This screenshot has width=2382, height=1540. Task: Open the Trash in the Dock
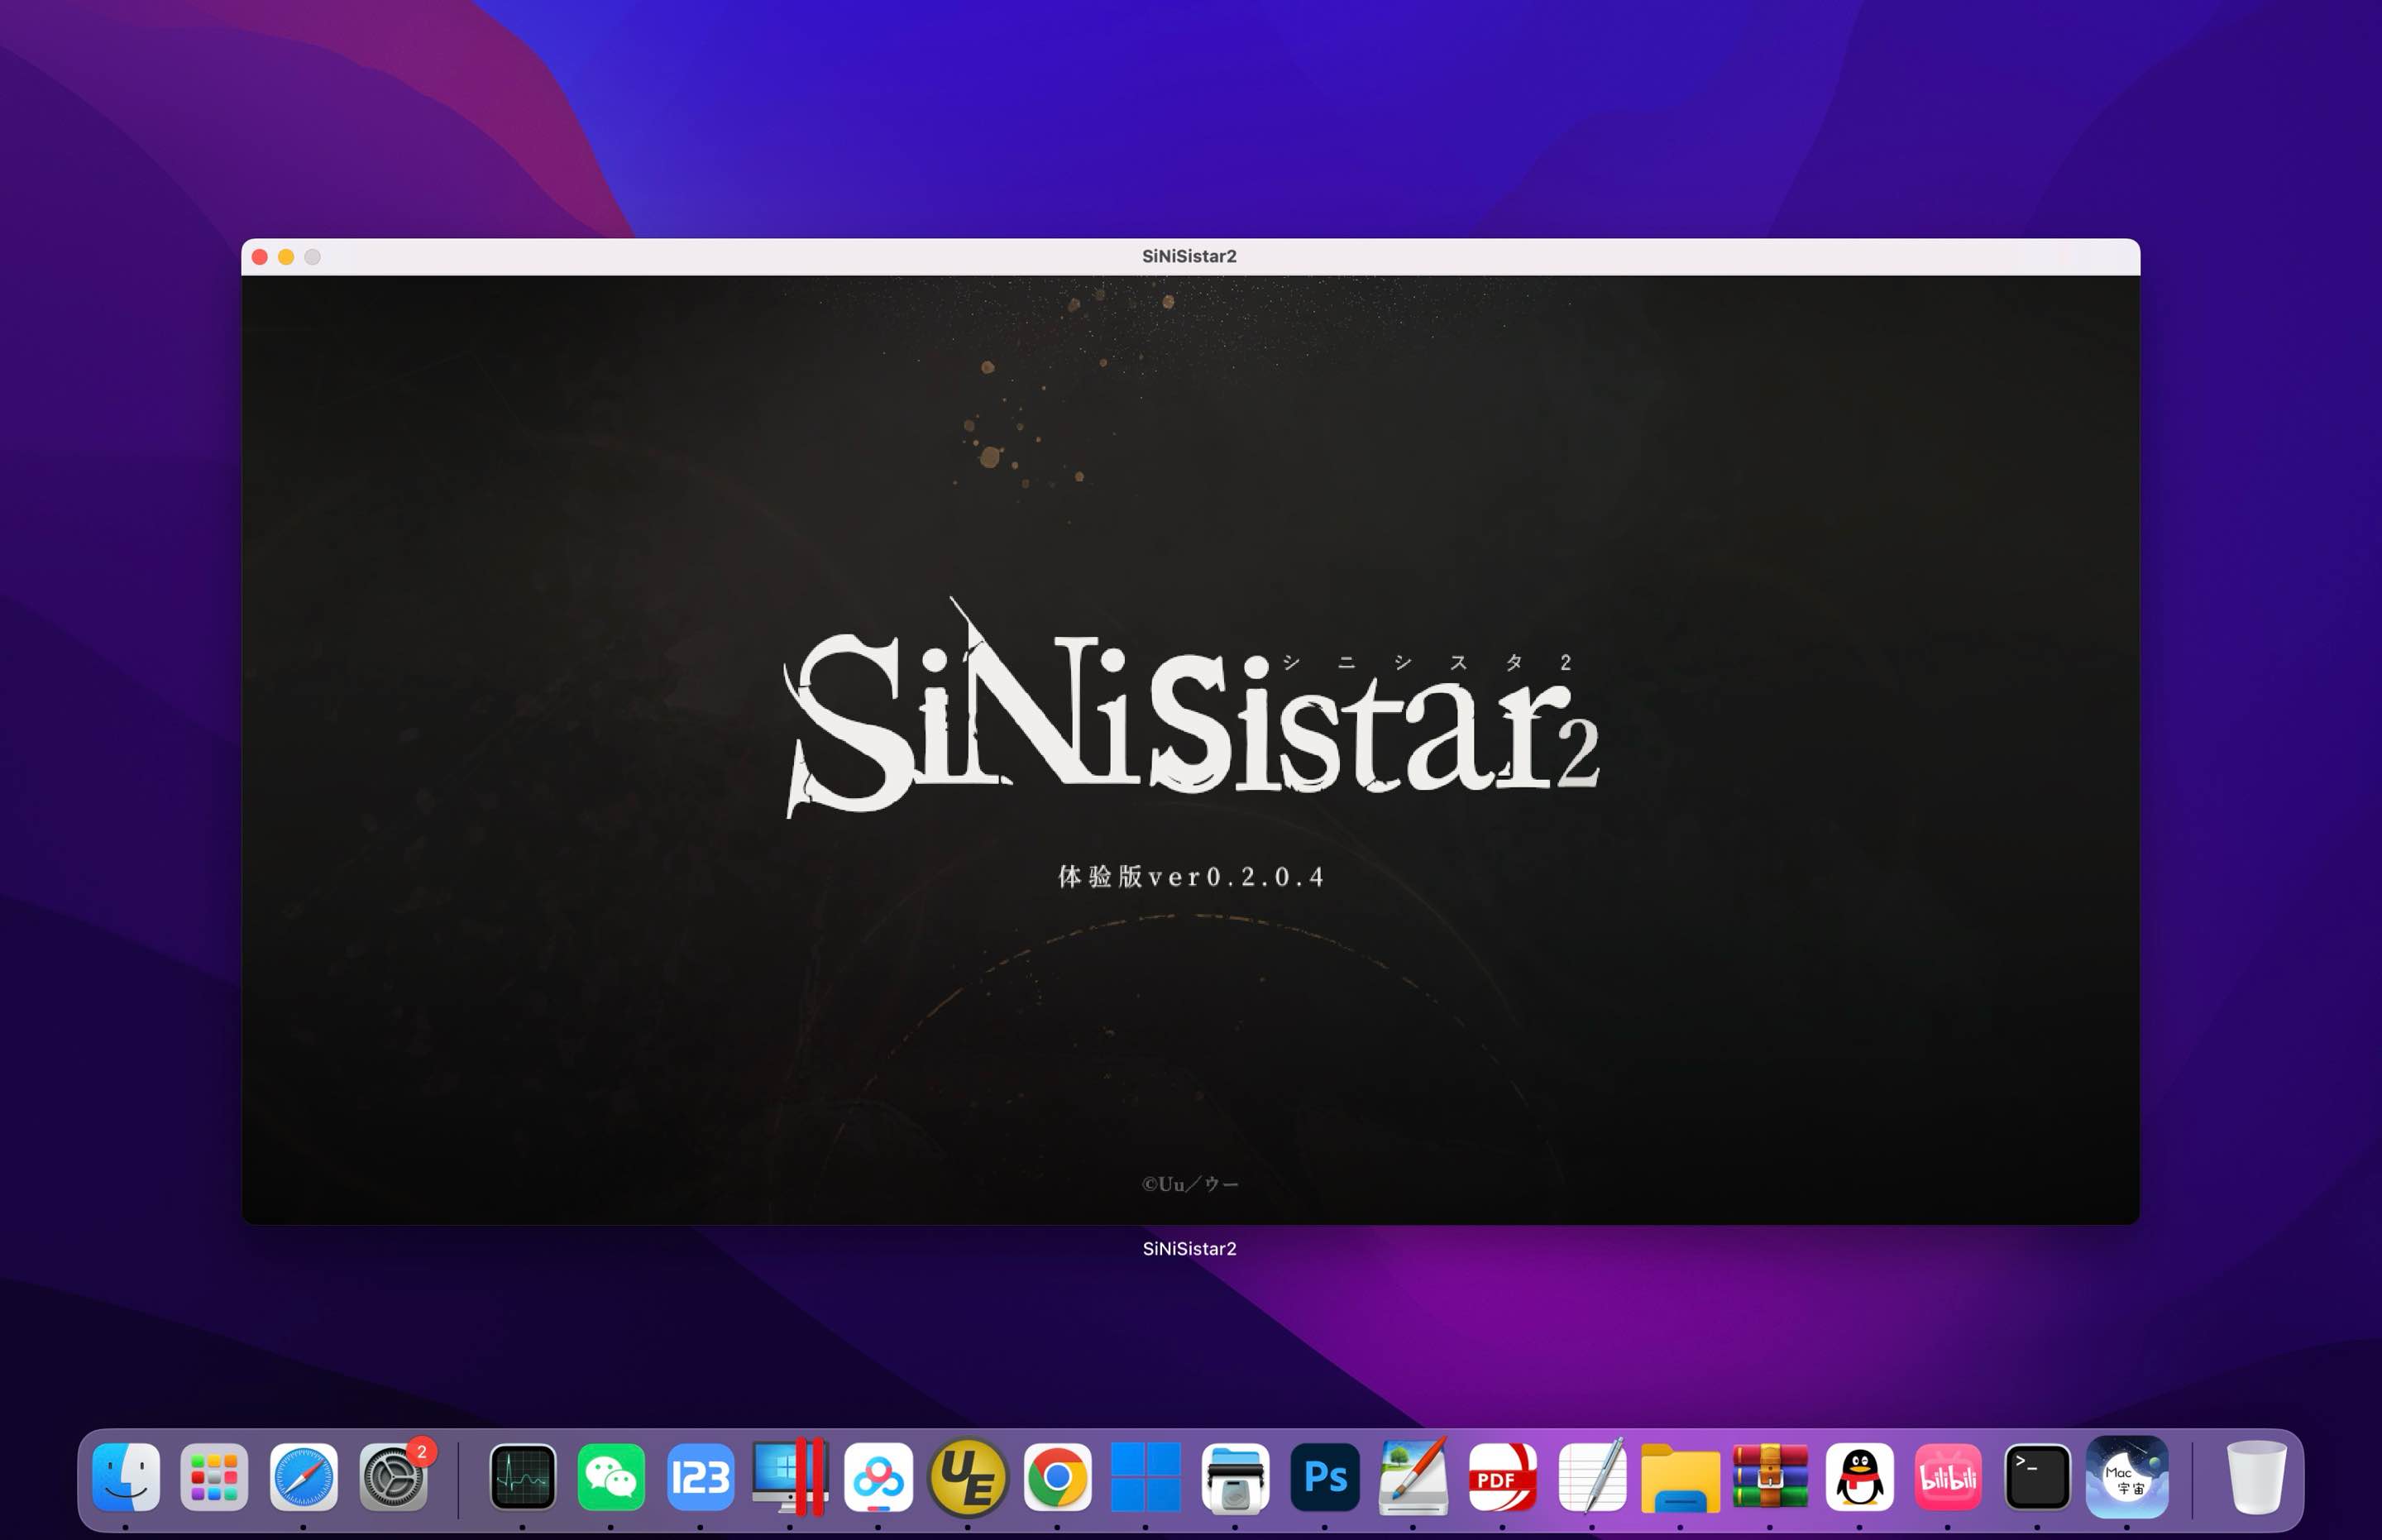click(x=2256, y=1477)
